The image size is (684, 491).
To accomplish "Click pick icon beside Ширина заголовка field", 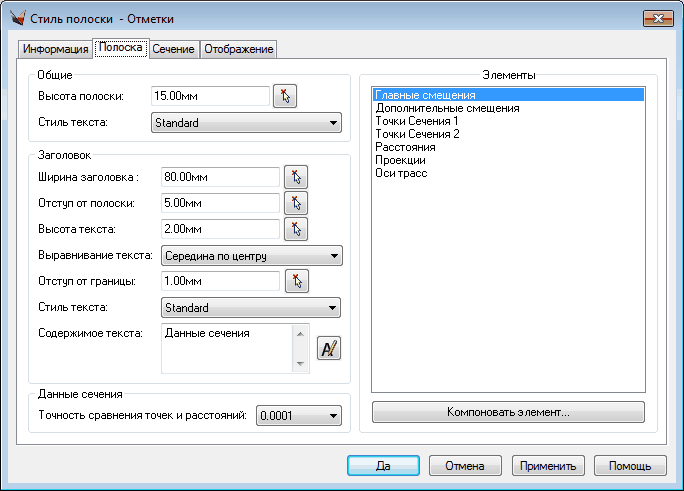I will pos(295,177).
